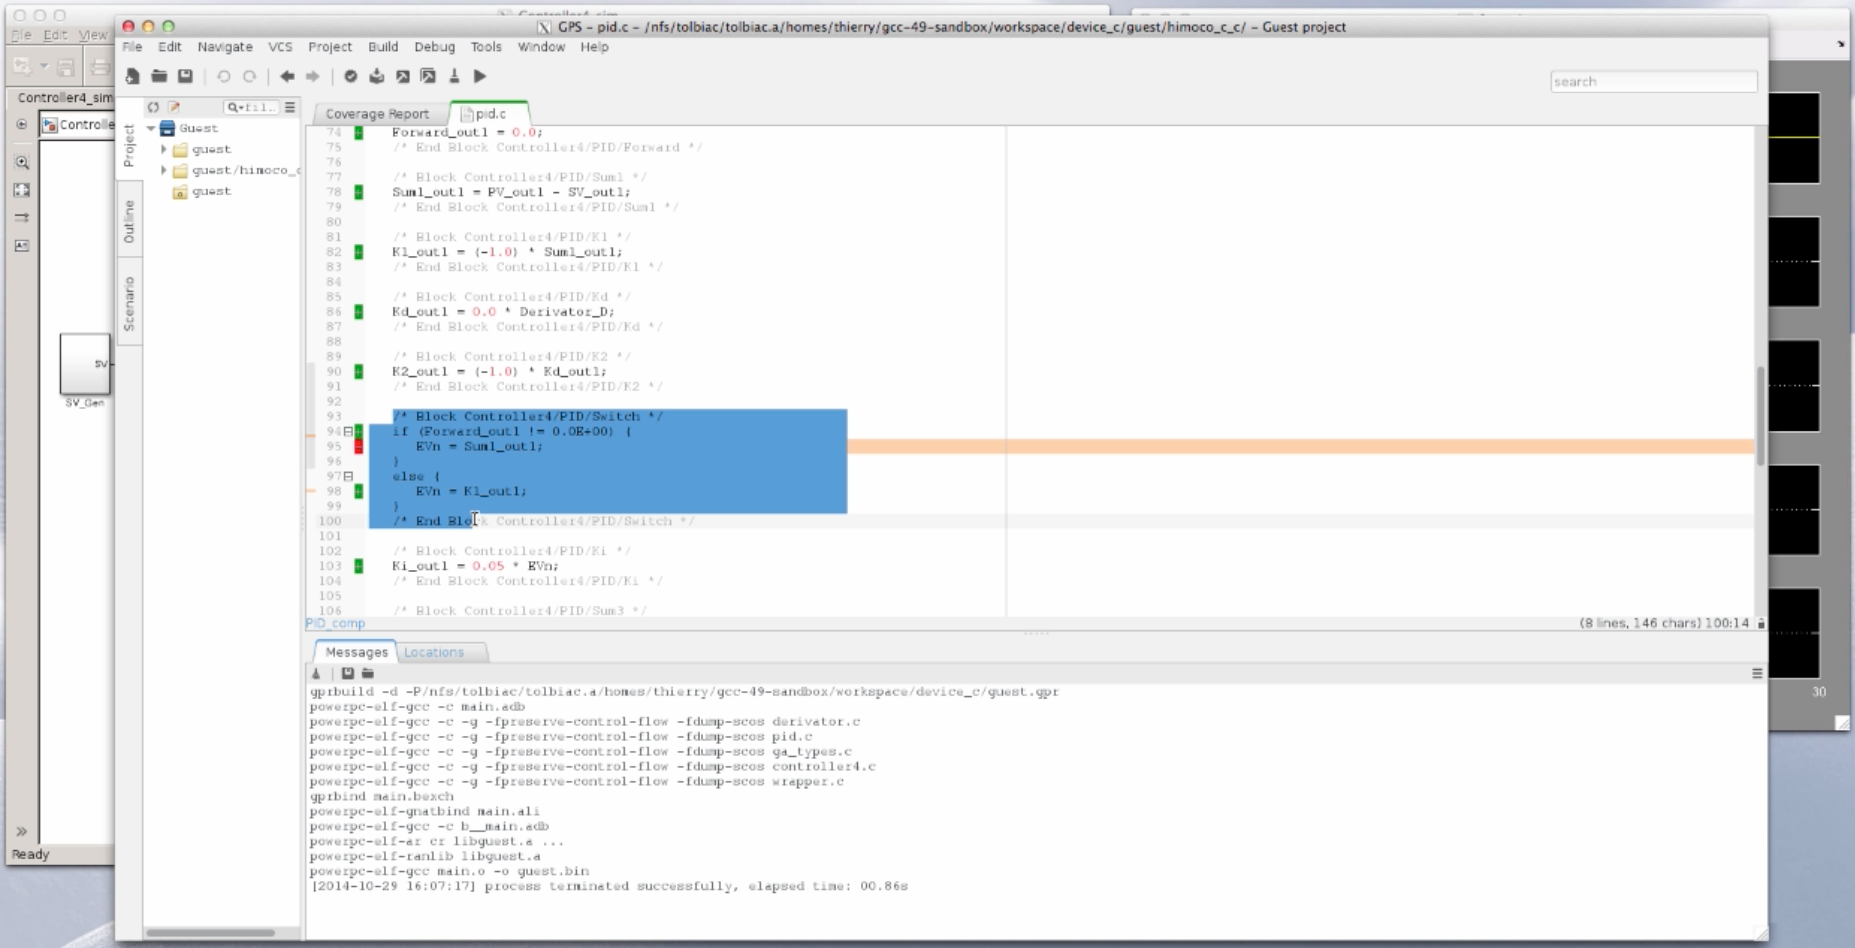Screen dimensions: 1855x948
Task: Click the 'process terminated successfully' message line
Action: [x=609, y=887]
